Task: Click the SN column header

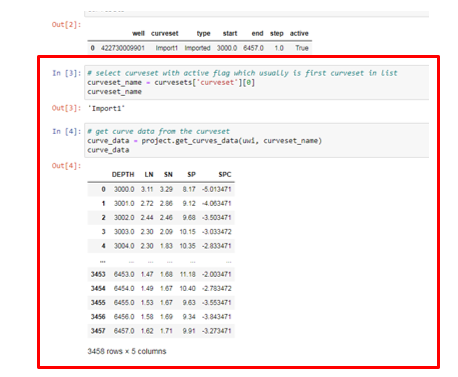Action: click(168, 174)
